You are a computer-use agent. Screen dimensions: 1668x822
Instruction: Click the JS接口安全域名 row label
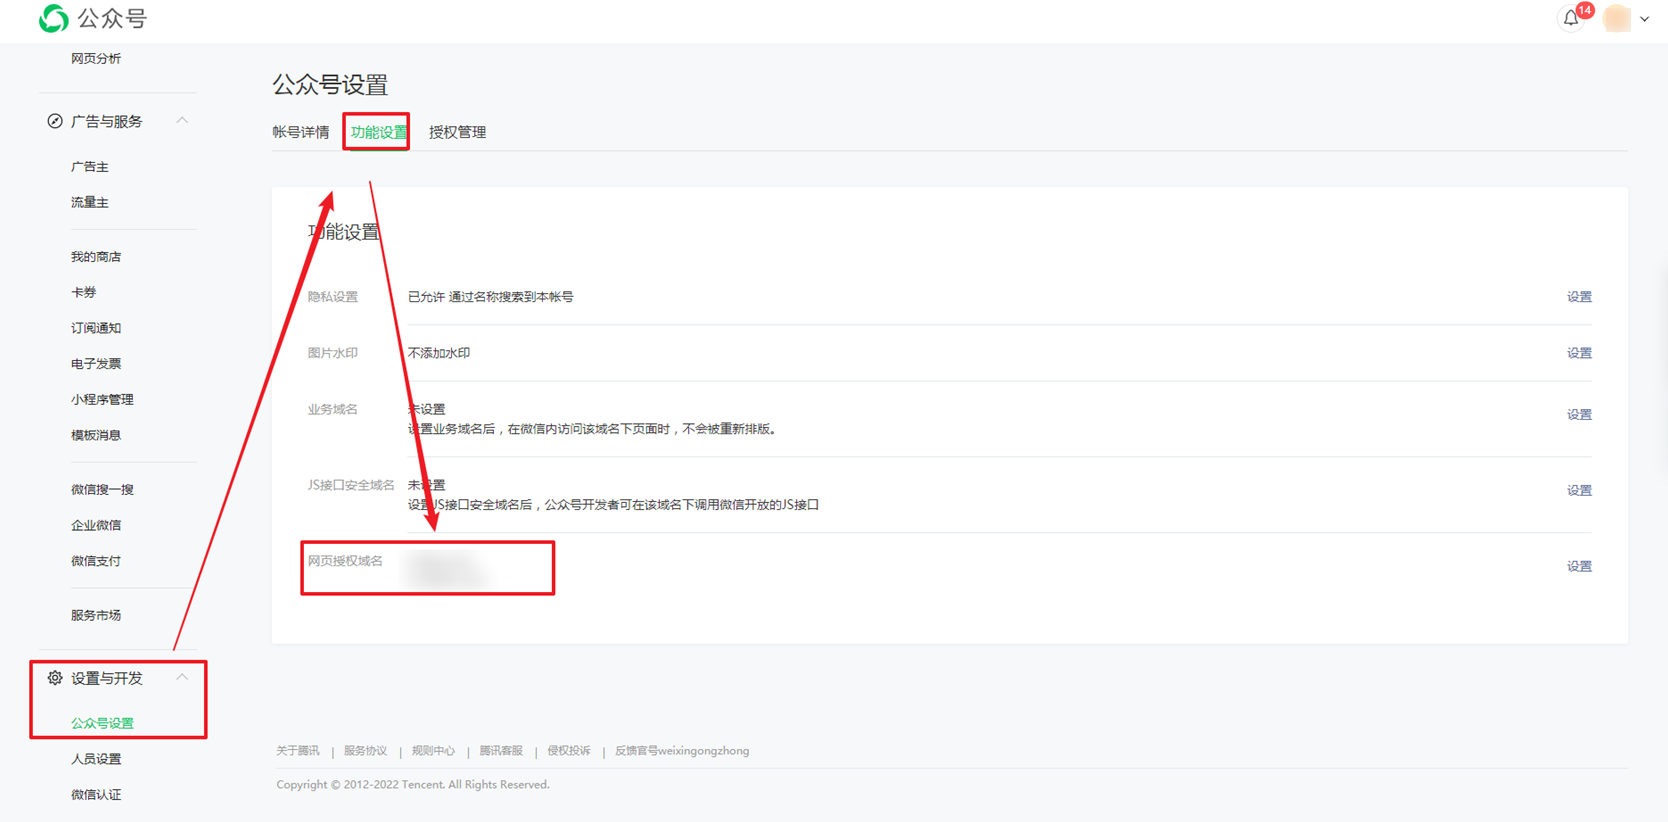pos(351,485)
